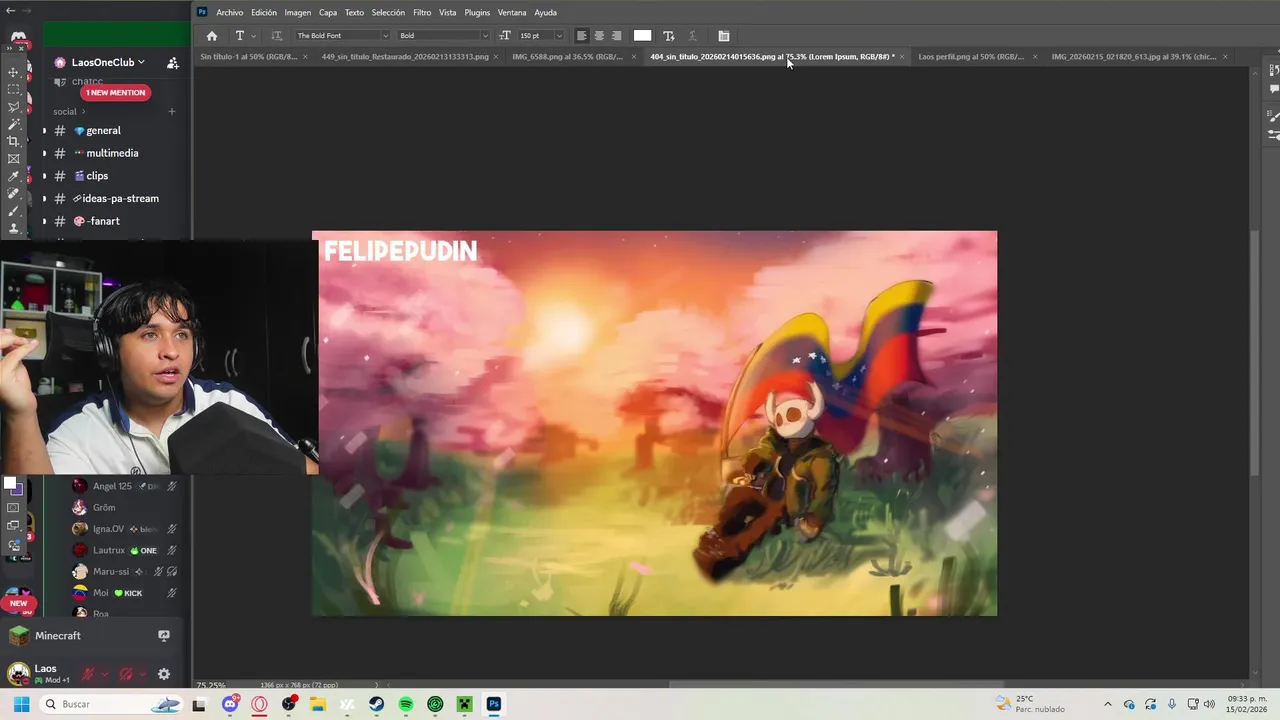The width and height of the screenshot is (1280, 720).
Task: Open the Capa menu
Action: pos(328,13)
